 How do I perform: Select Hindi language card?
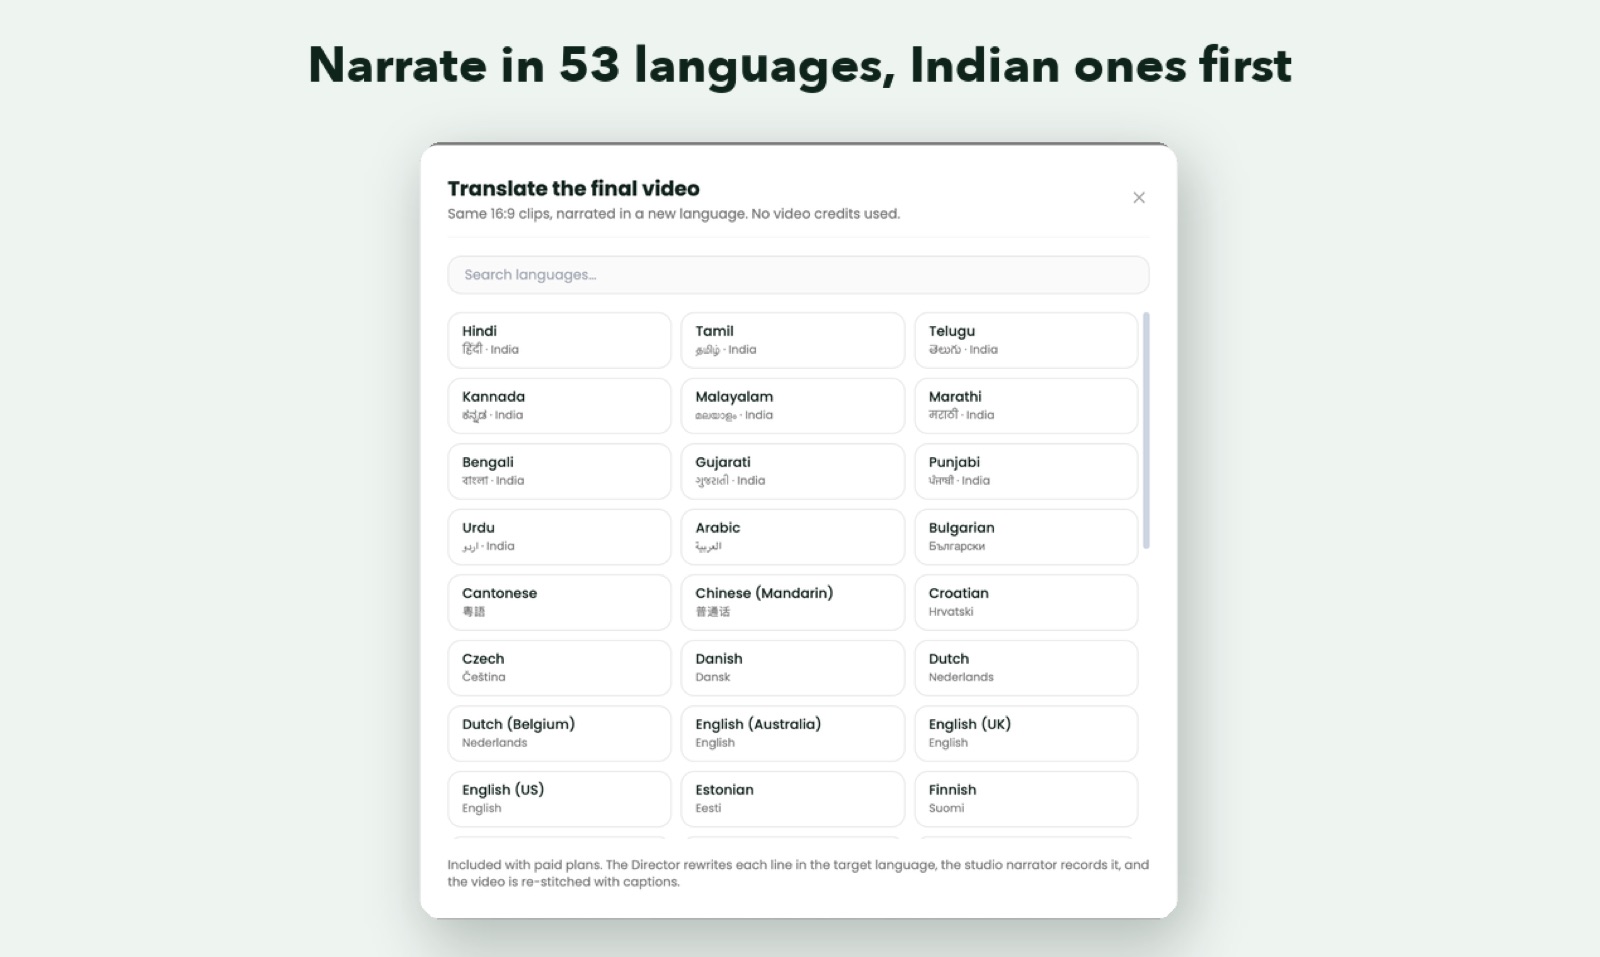[559, 340]
